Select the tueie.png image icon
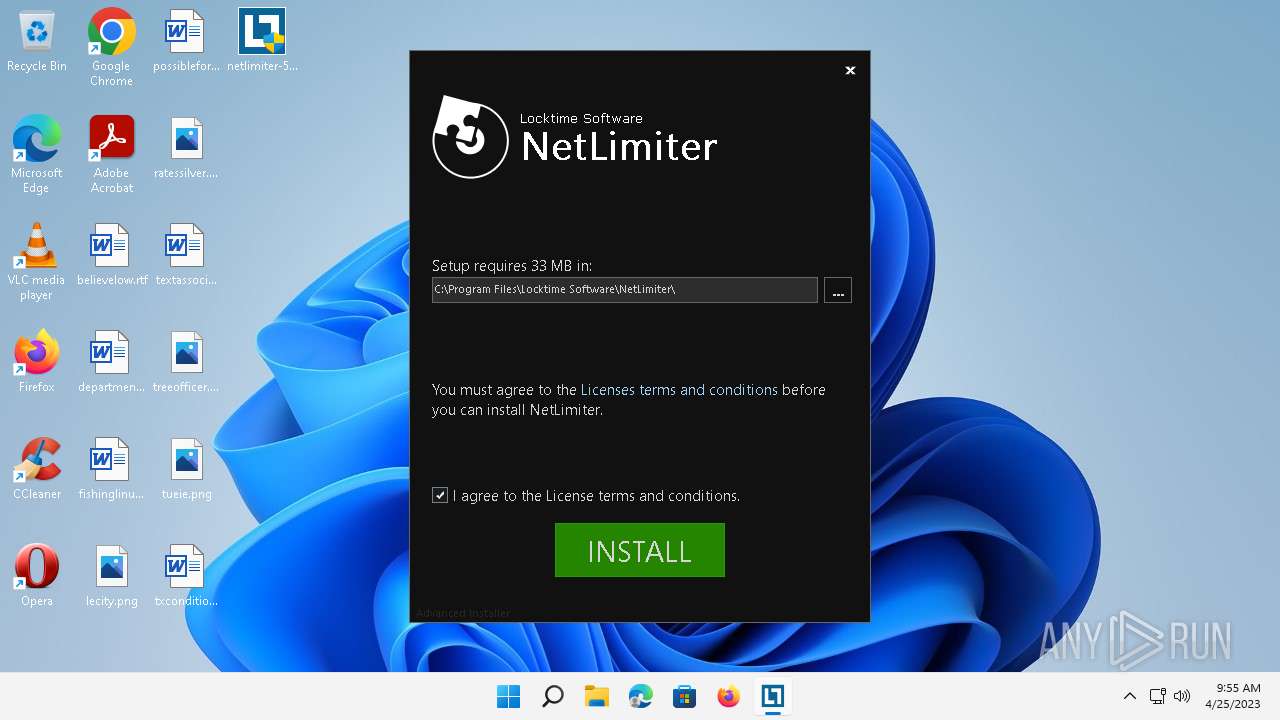The width and height of the screenshot is (1280, 720). tap(186, 470)
